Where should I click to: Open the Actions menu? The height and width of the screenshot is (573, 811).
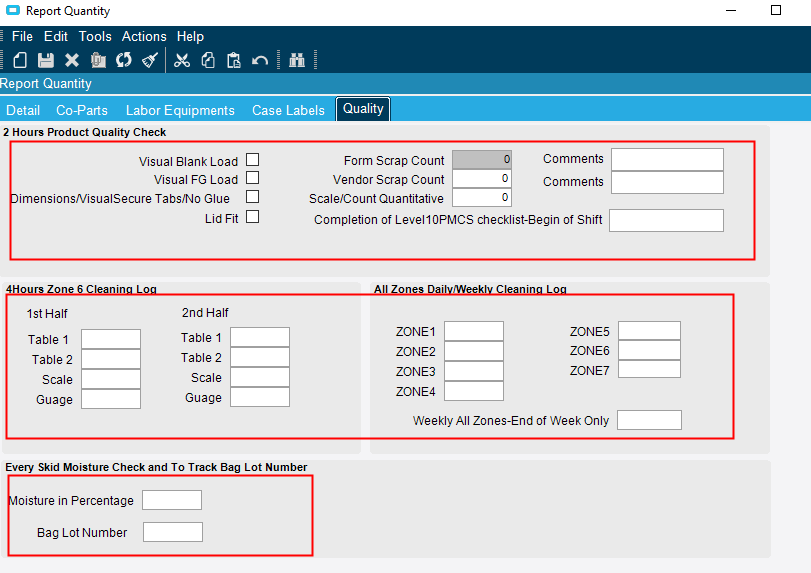coord(144,36)
